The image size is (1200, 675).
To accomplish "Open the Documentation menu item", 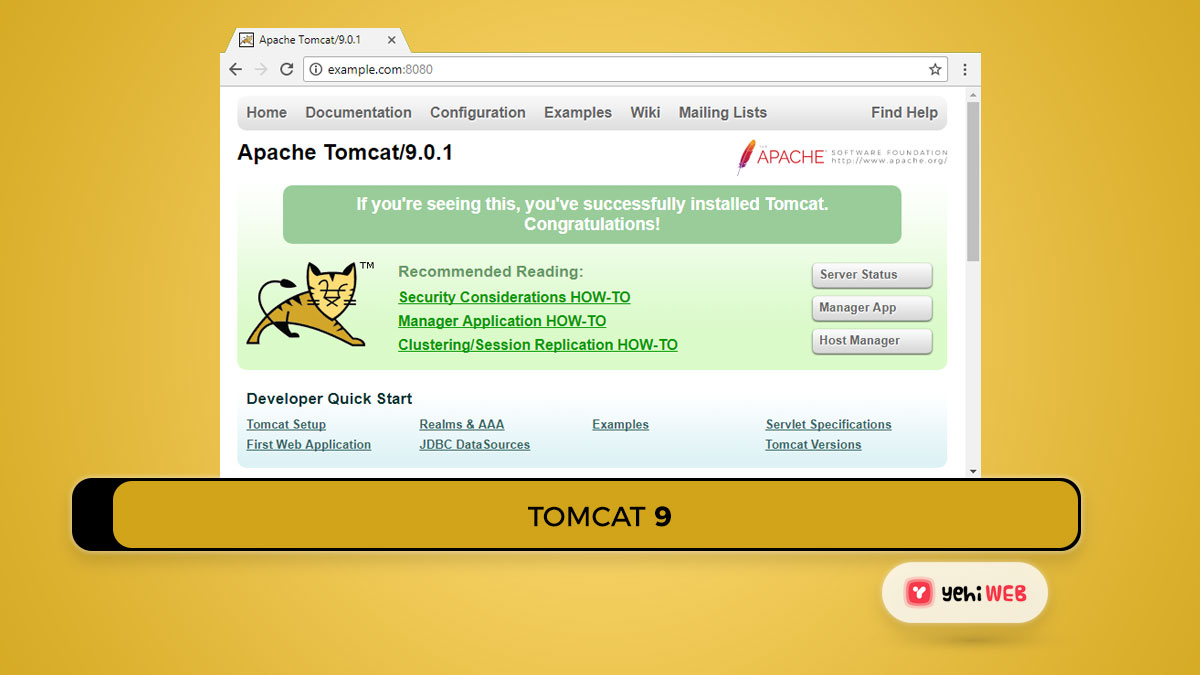I will pos(358,112).
